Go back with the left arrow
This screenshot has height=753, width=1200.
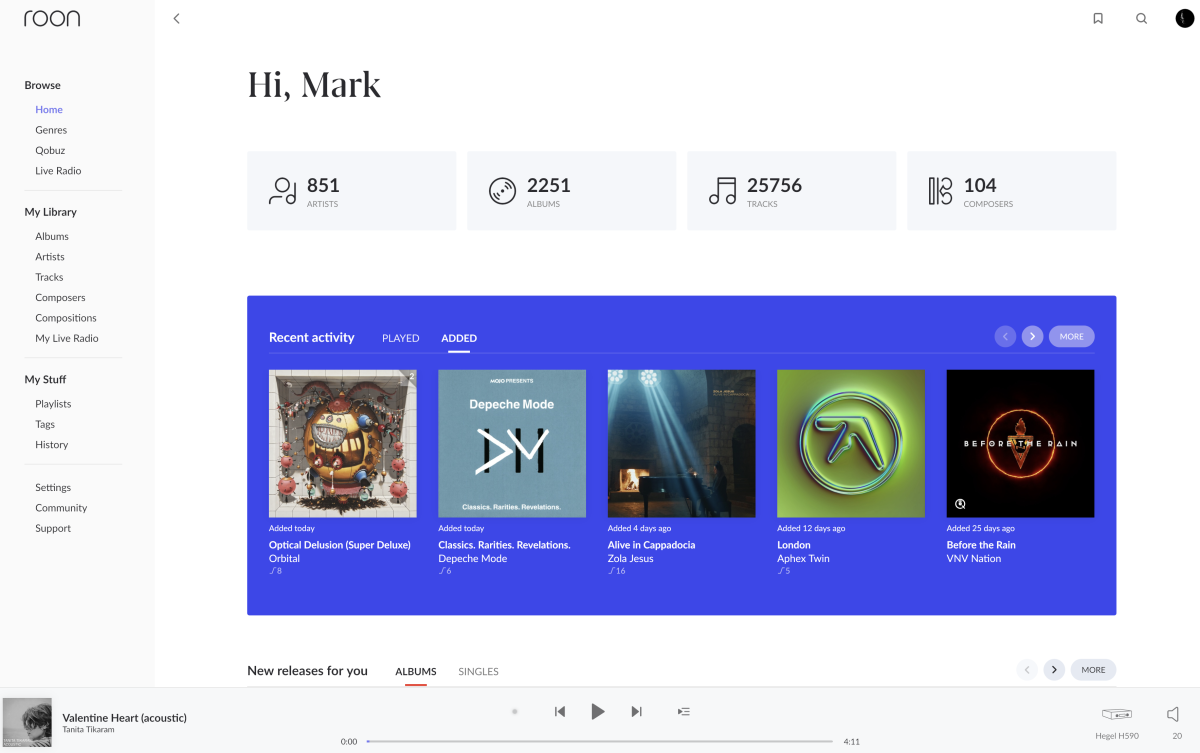click(176, 18)
